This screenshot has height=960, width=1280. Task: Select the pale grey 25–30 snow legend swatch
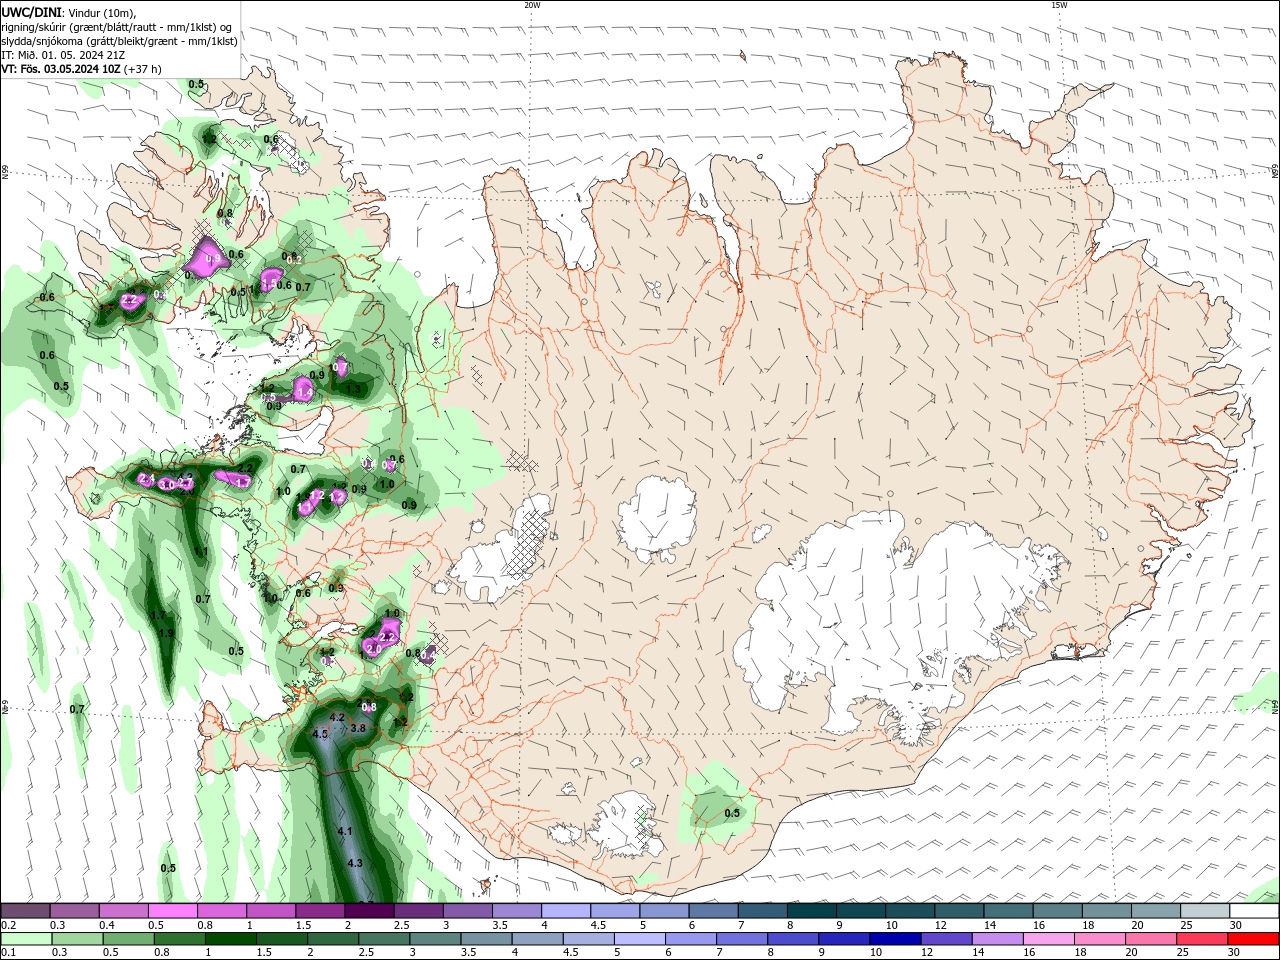(x=1205, y=911)
